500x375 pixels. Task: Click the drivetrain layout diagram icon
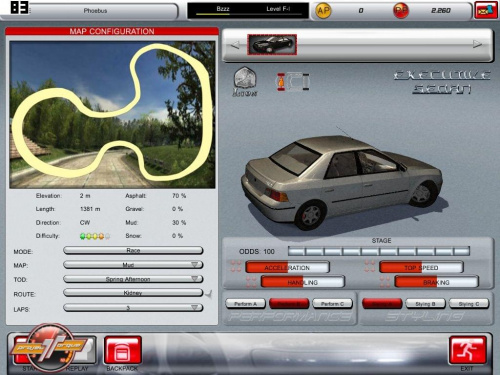click(x=293, y=82)
